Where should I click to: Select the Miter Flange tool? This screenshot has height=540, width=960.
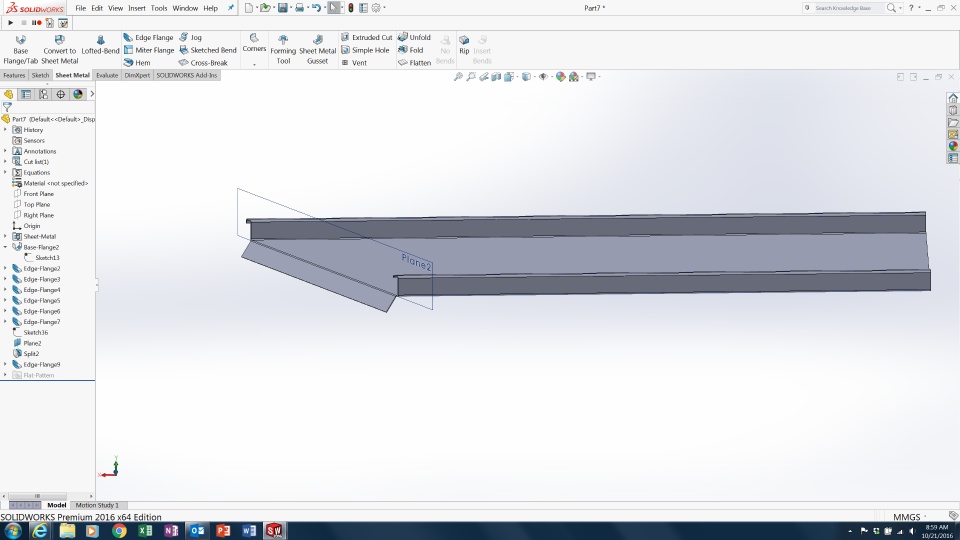pos(149,50)
